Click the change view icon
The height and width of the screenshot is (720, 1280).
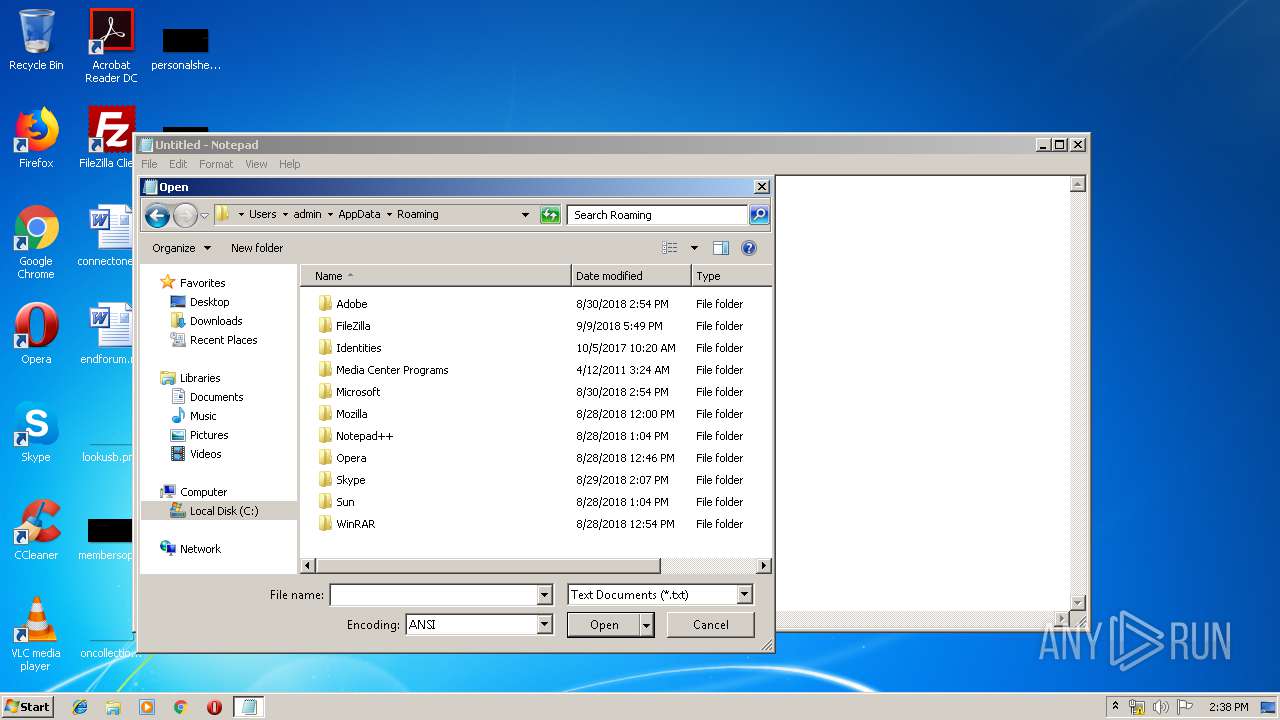(670, 248)
